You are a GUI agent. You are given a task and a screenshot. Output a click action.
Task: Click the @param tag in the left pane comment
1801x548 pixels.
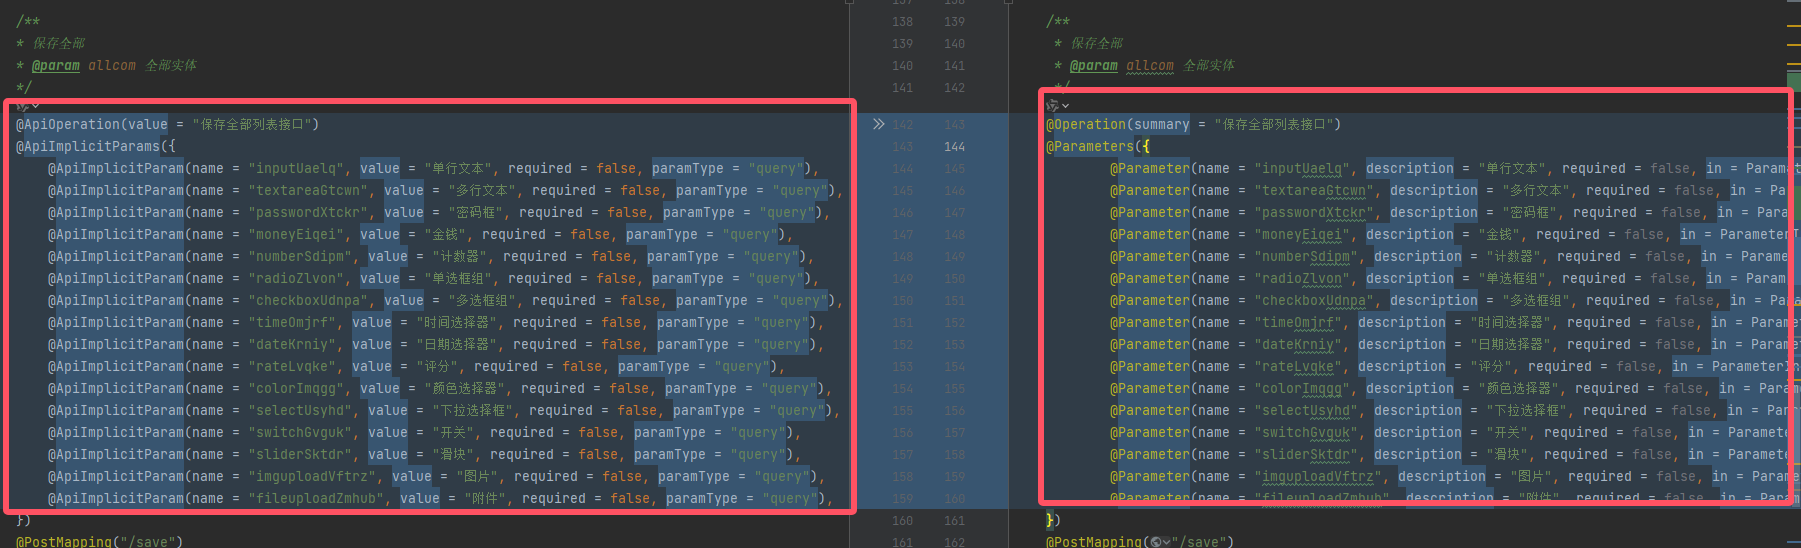(56, 65)
